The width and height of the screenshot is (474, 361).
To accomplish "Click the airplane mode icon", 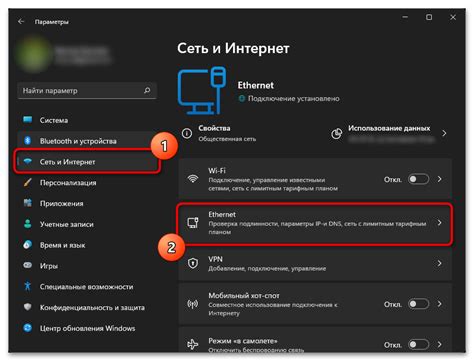I will [193, 345].
